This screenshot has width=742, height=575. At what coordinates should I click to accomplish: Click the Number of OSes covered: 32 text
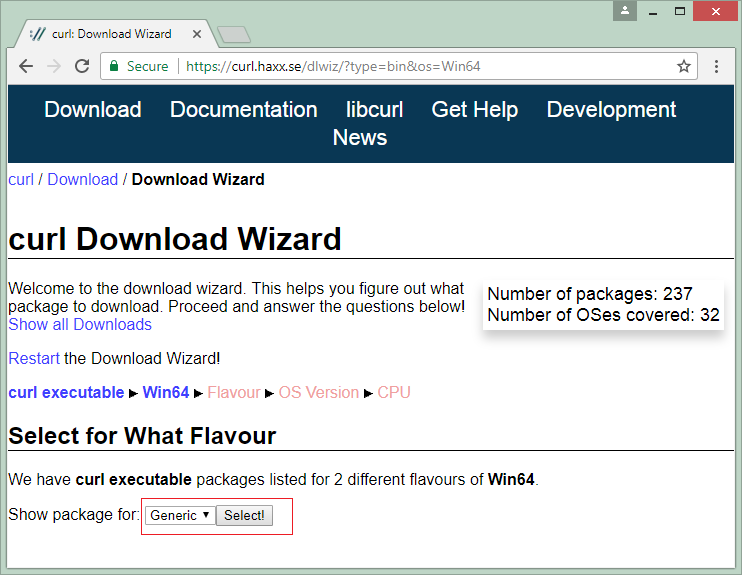pyautogui.click(x=603, y=315)
